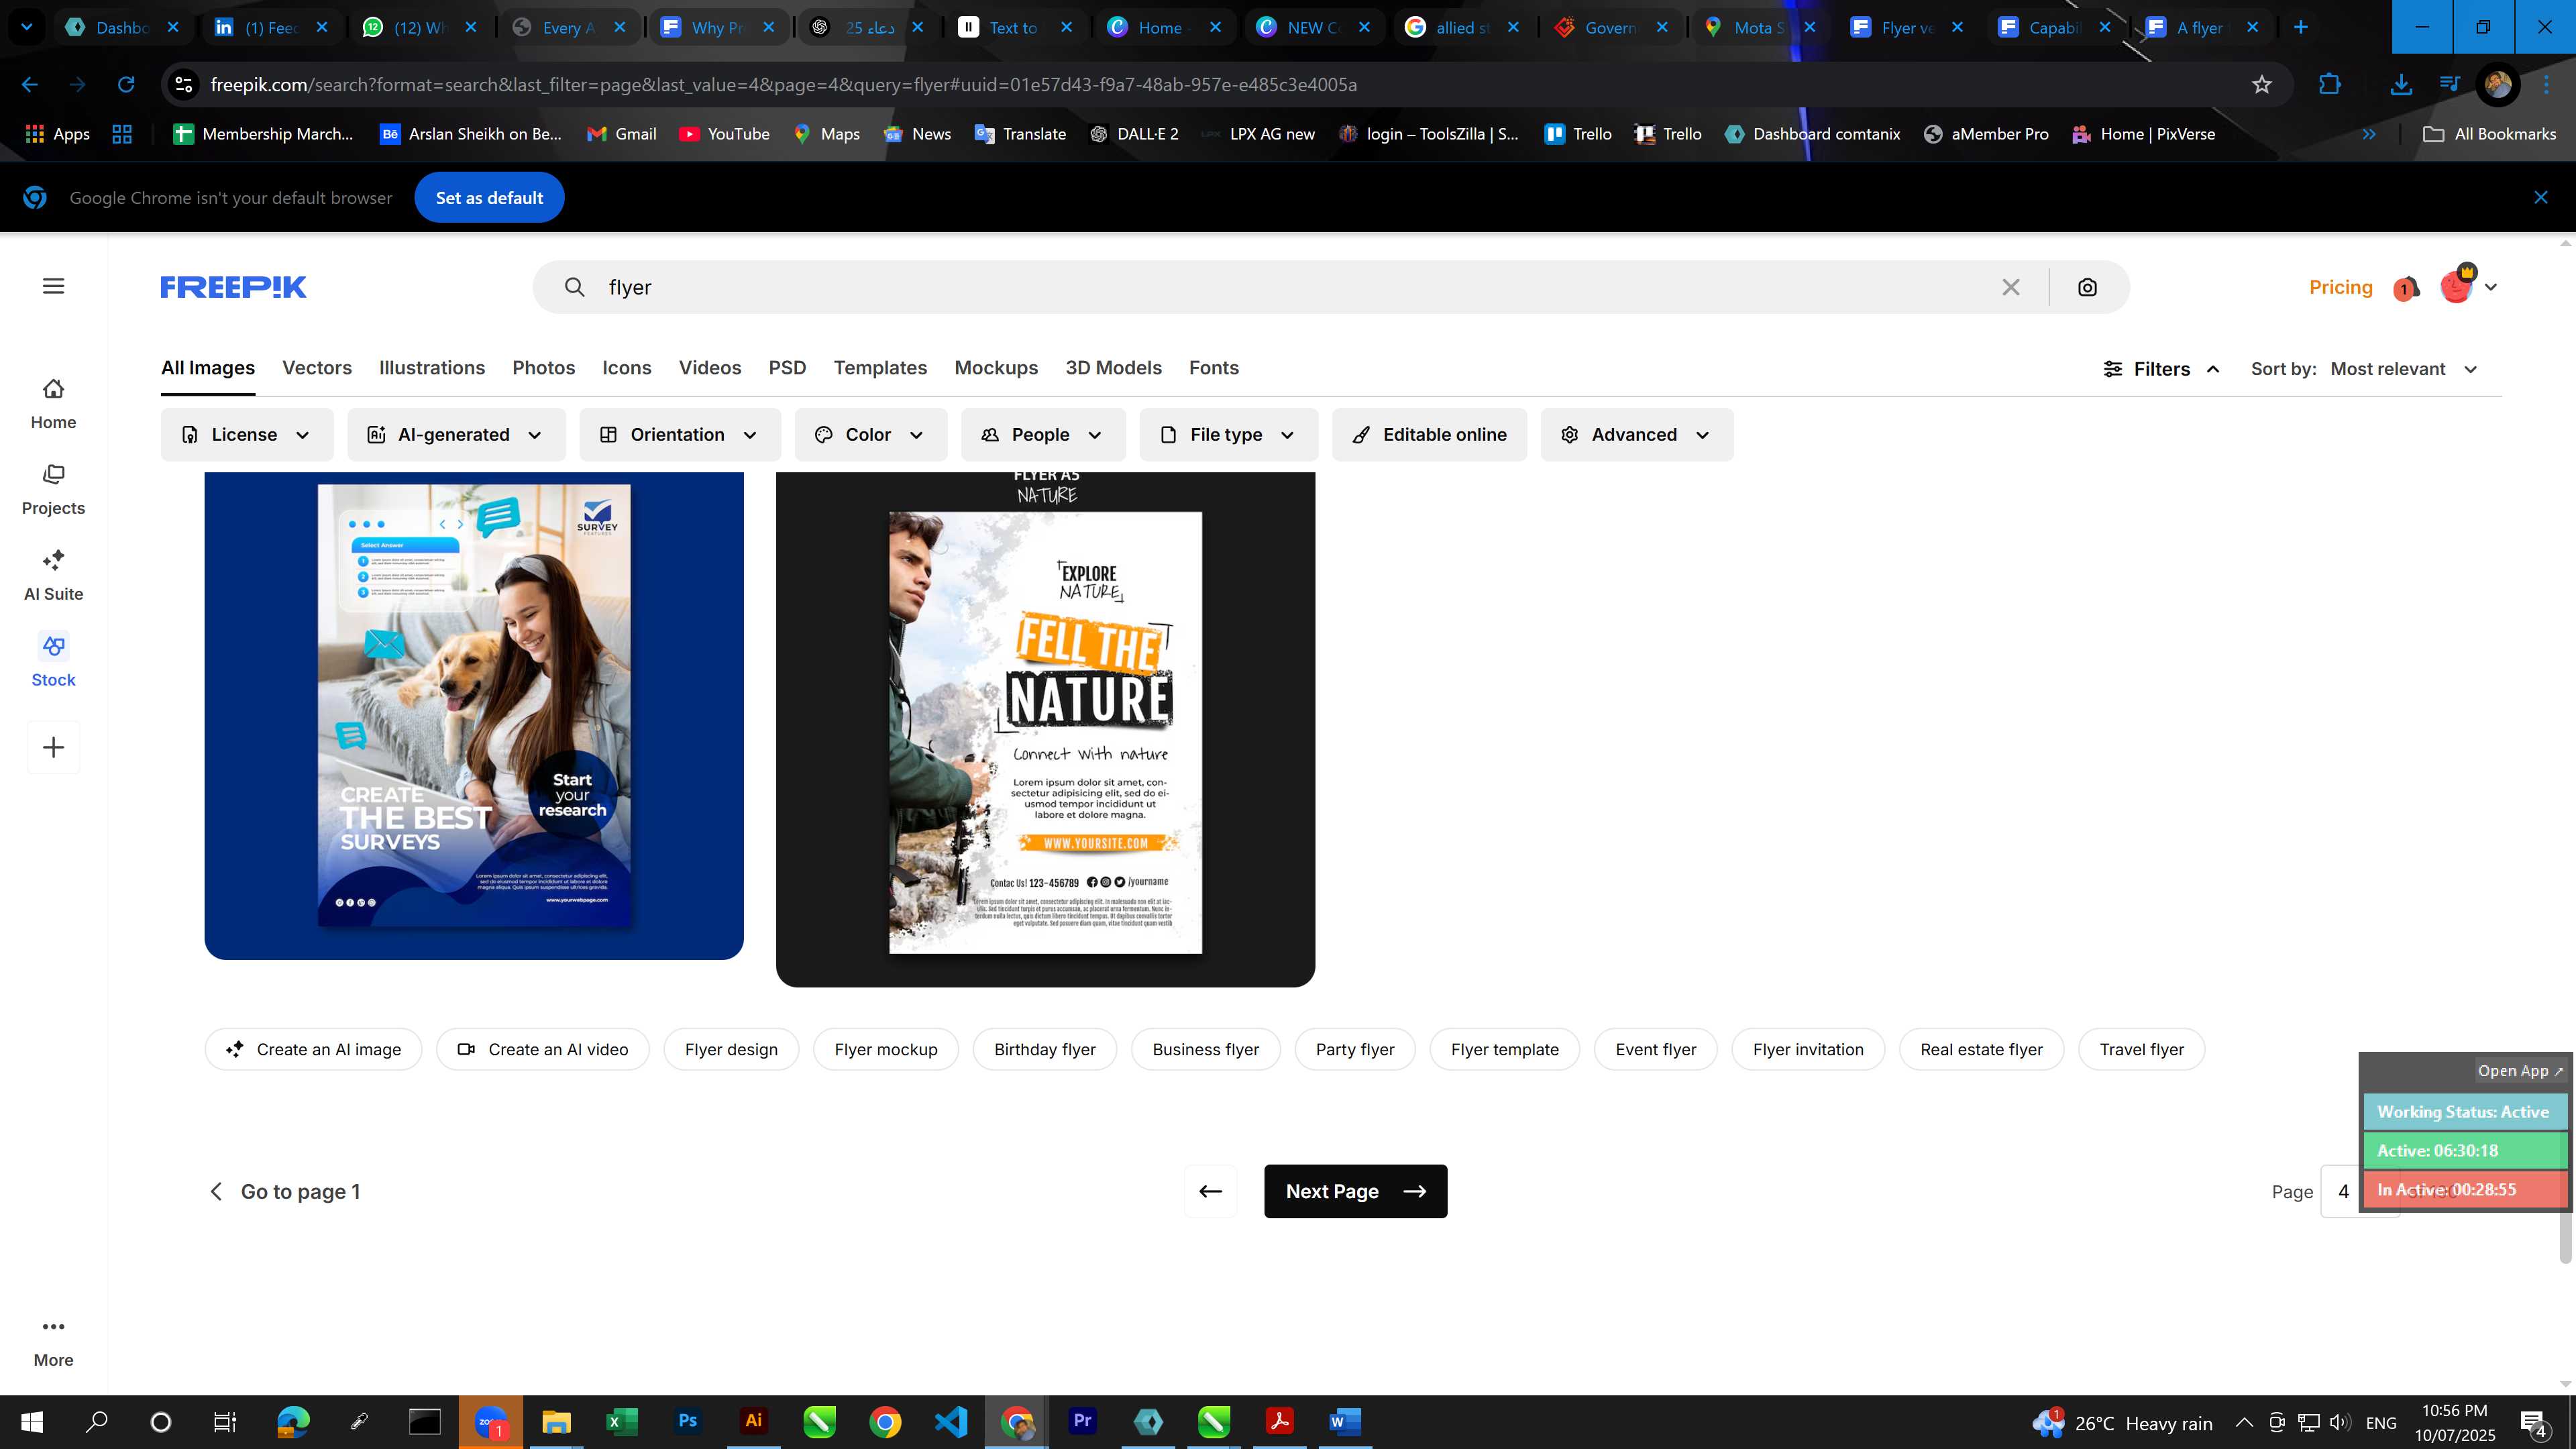Click the page number input field
Image resolution: width=2576 pixels, height=1449 pixels.
click(x=2342, y=1191)
